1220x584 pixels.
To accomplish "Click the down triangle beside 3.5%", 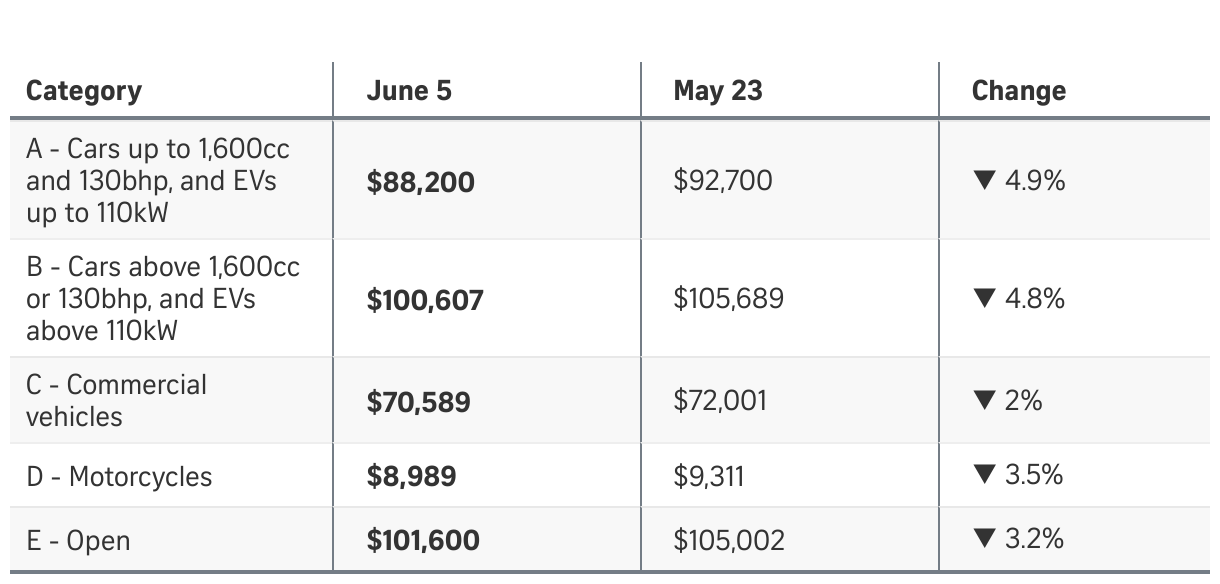I will (984, 475).
